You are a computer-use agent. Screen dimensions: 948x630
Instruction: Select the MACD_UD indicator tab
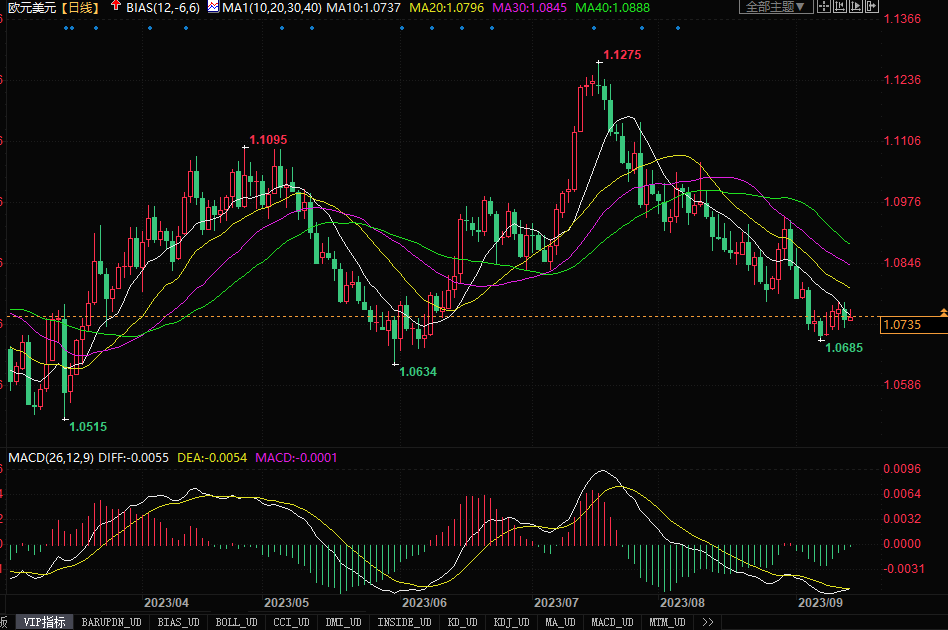(610, 622)
